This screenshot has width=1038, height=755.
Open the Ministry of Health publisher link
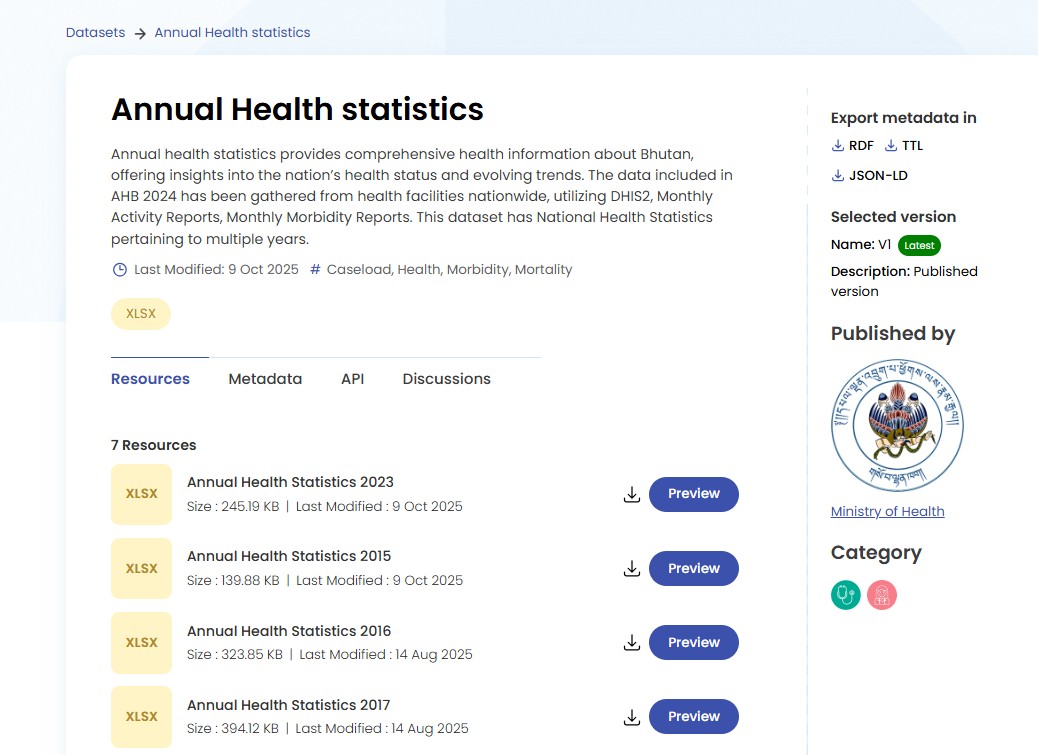coord(887,511)
